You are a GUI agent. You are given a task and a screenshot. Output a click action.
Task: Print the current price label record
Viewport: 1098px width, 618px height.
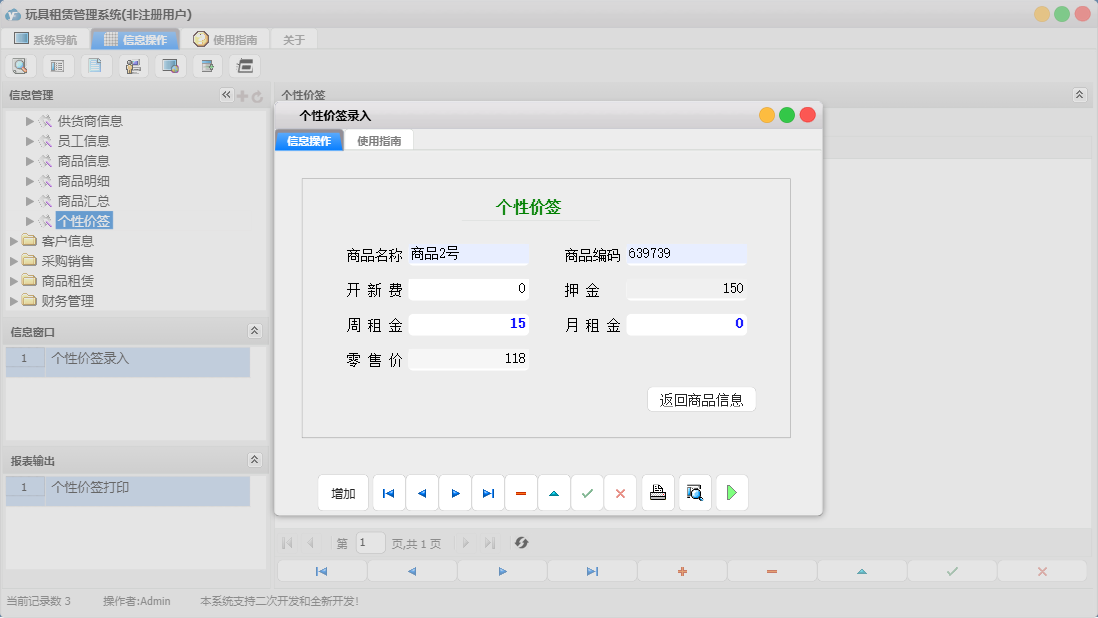pos(657,492)
